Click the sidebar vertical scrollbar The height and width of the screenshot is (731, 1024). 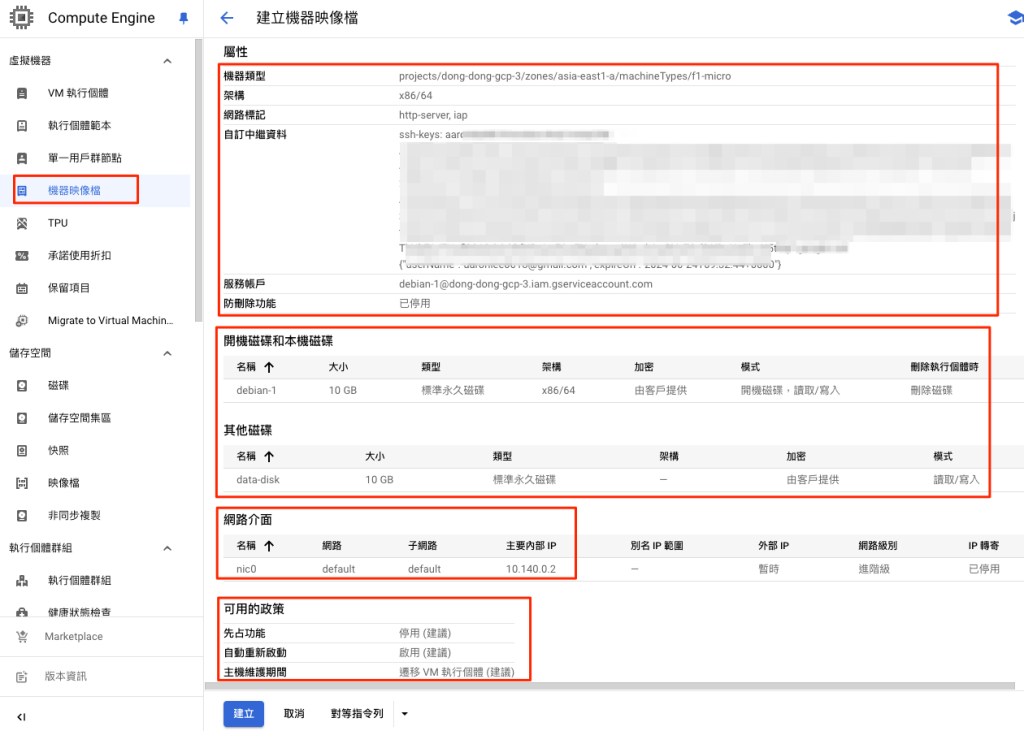[199, 180]
